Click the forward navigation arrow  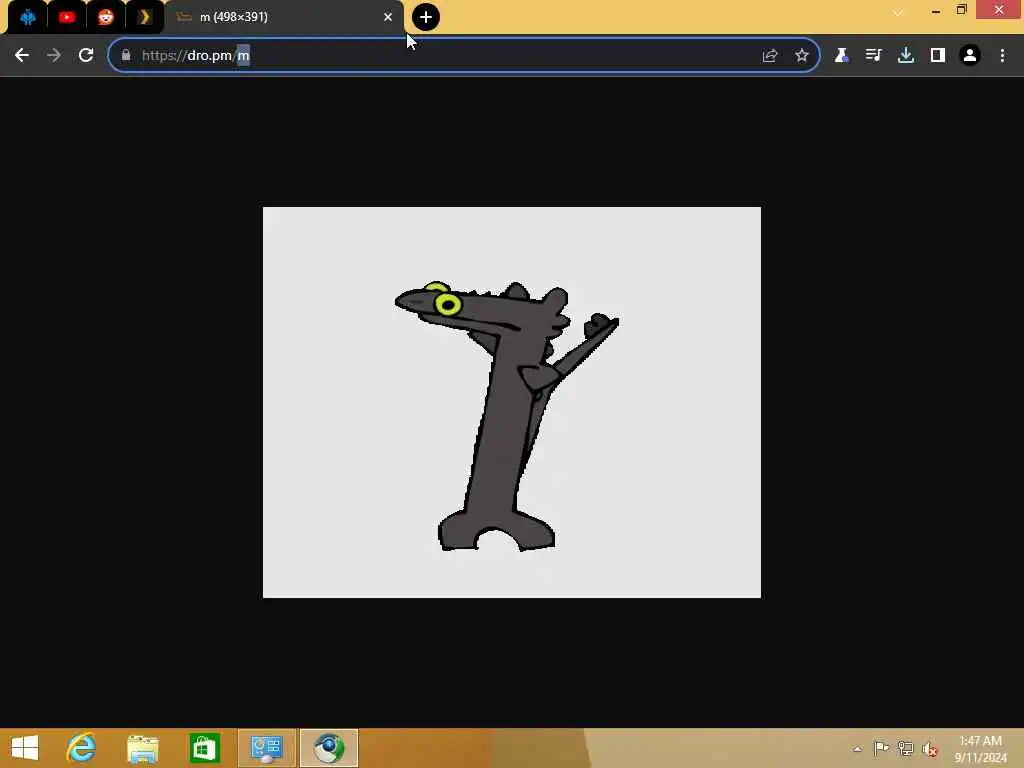coord(54,56)
